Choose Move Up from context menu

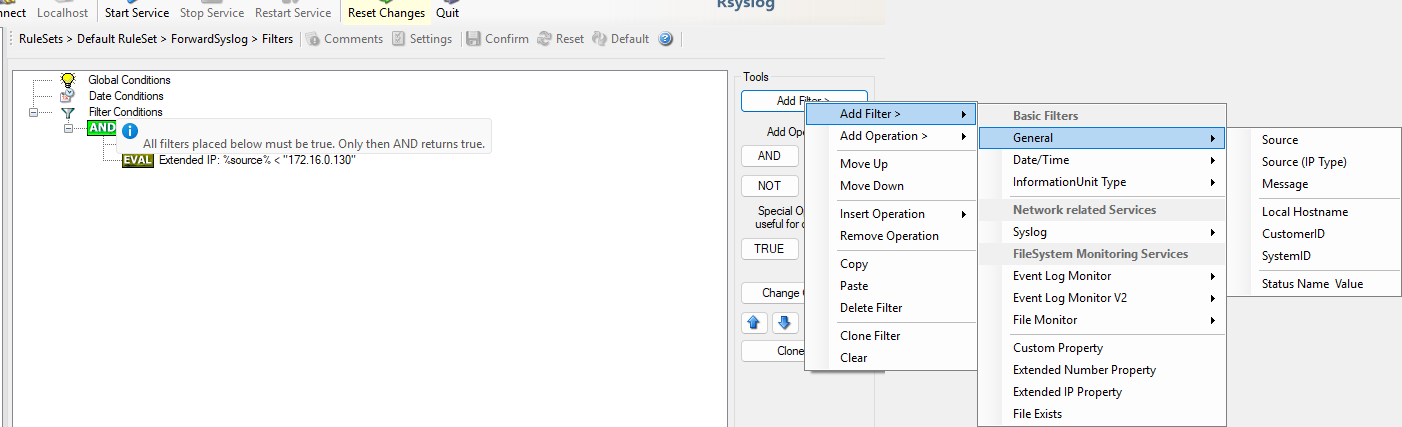pos(891,164)
